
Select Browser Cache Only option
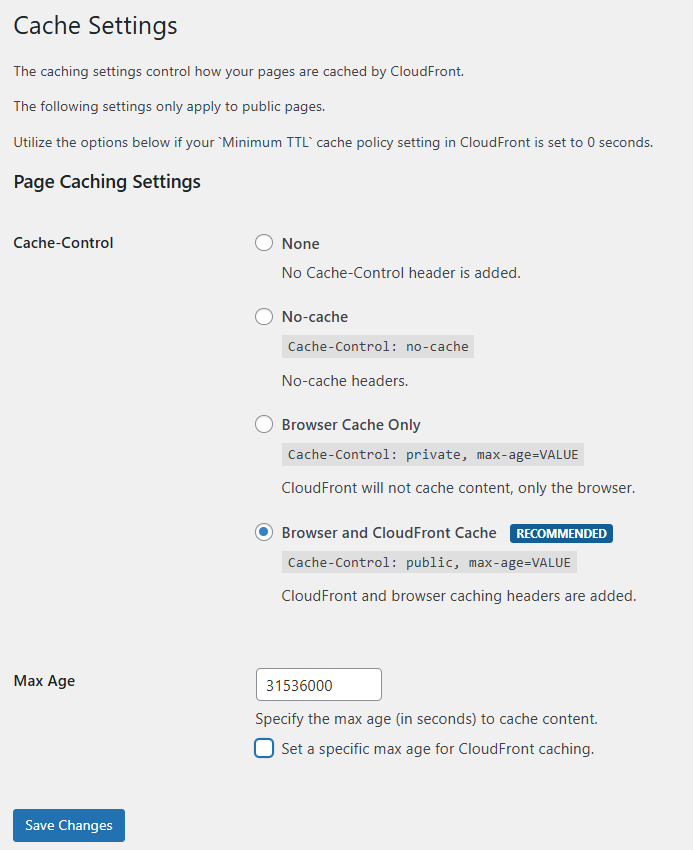263,423
